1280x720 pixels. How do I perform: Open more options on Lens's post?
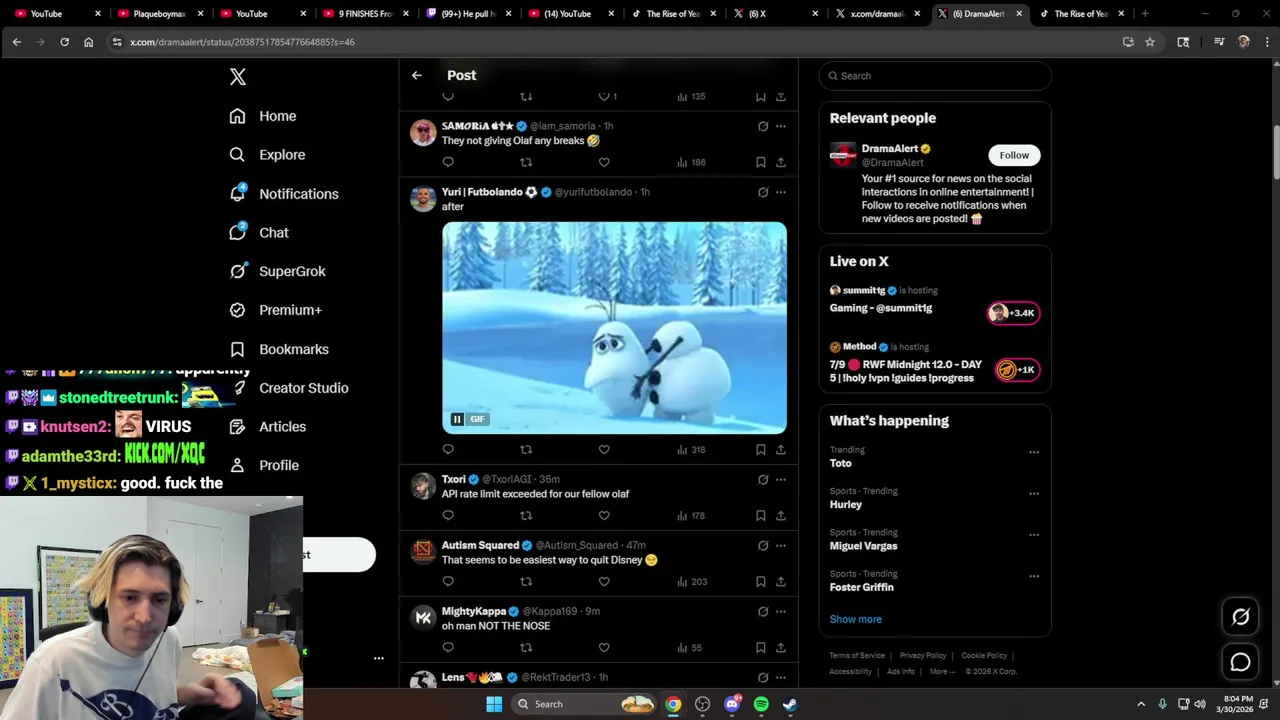coord(781,677)
